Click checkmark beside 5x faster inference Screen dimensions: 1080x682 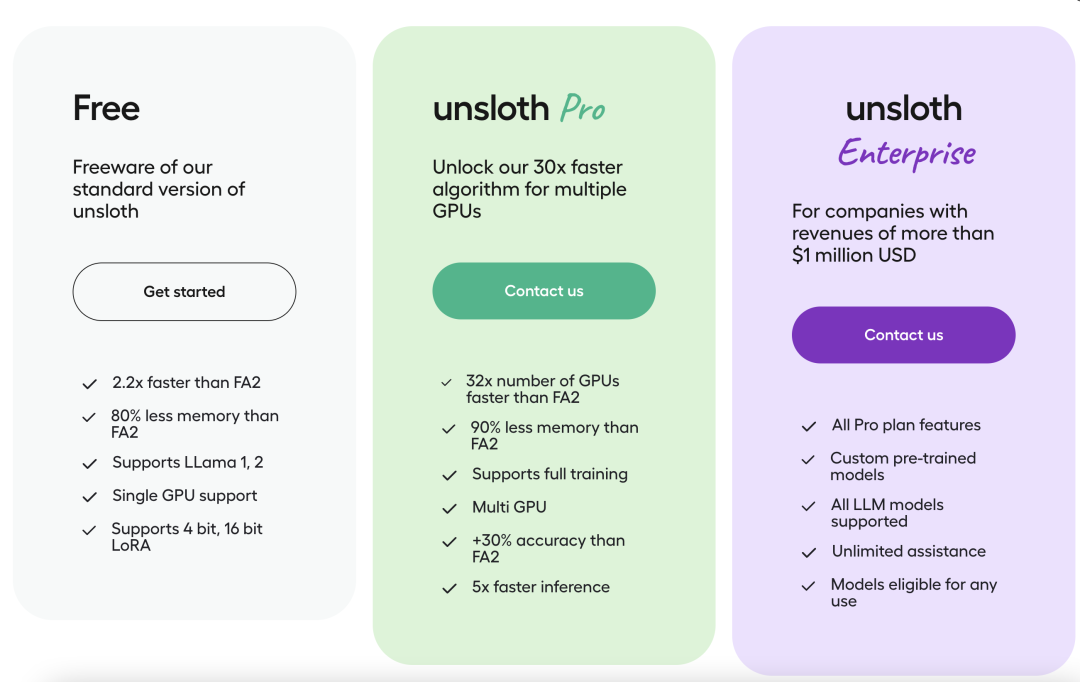449,588
